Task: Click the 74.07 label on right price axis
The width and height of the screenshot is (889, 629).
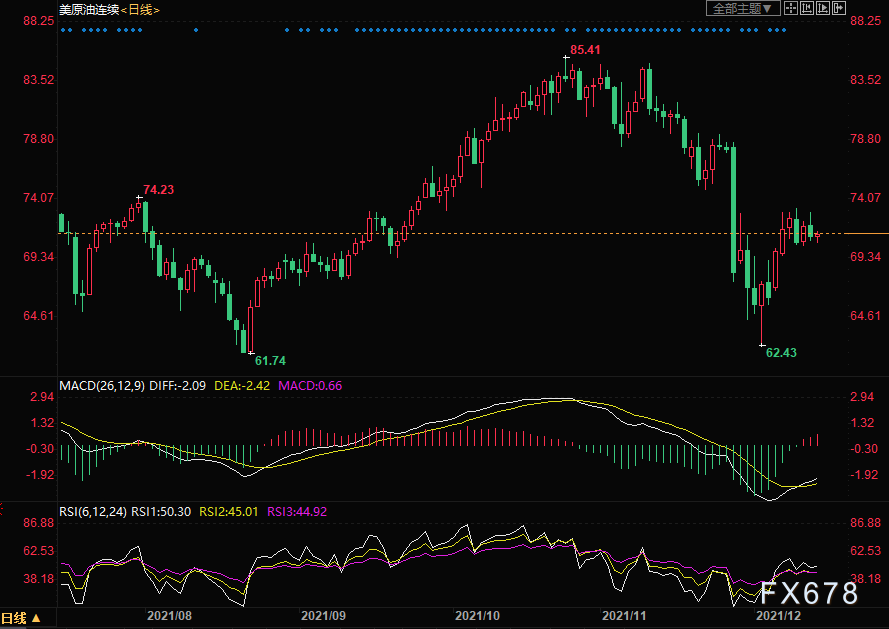Action: (x=866, y=197)
